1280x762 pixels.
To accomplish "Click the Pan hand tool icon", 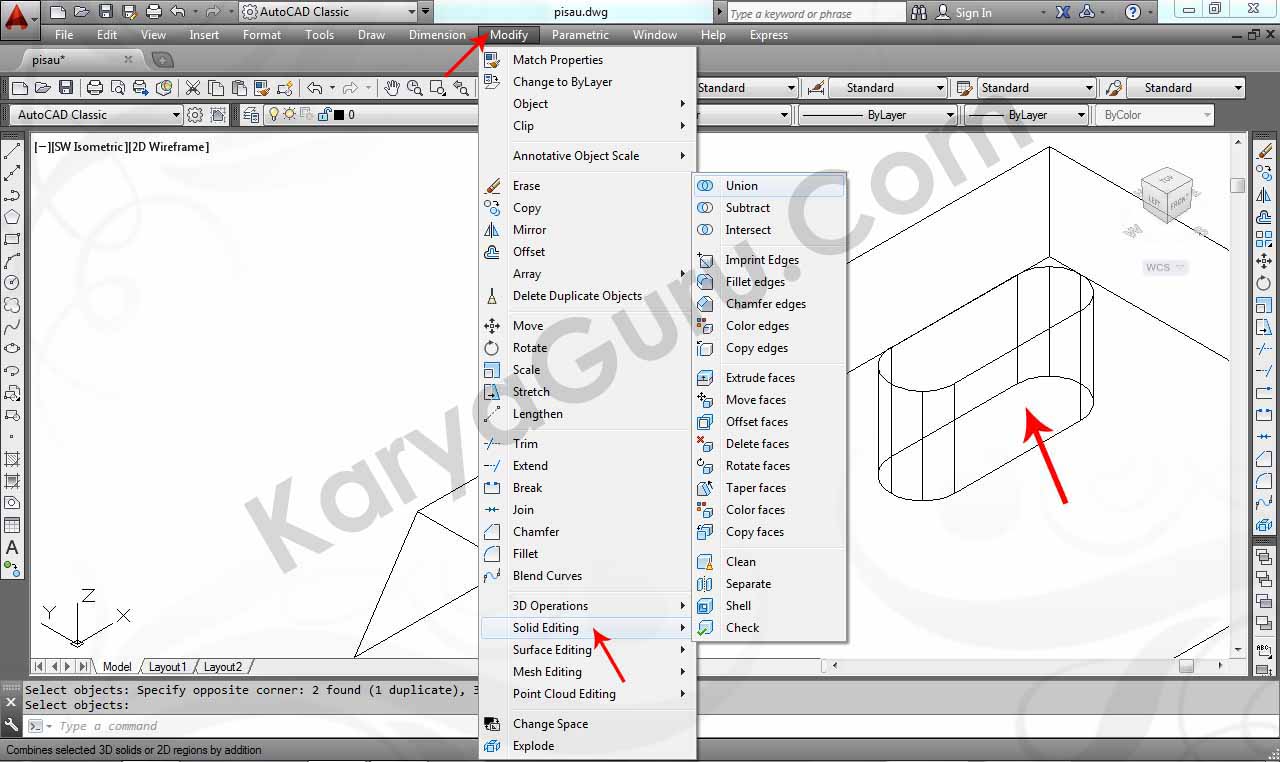I will [x=392, y=88].
